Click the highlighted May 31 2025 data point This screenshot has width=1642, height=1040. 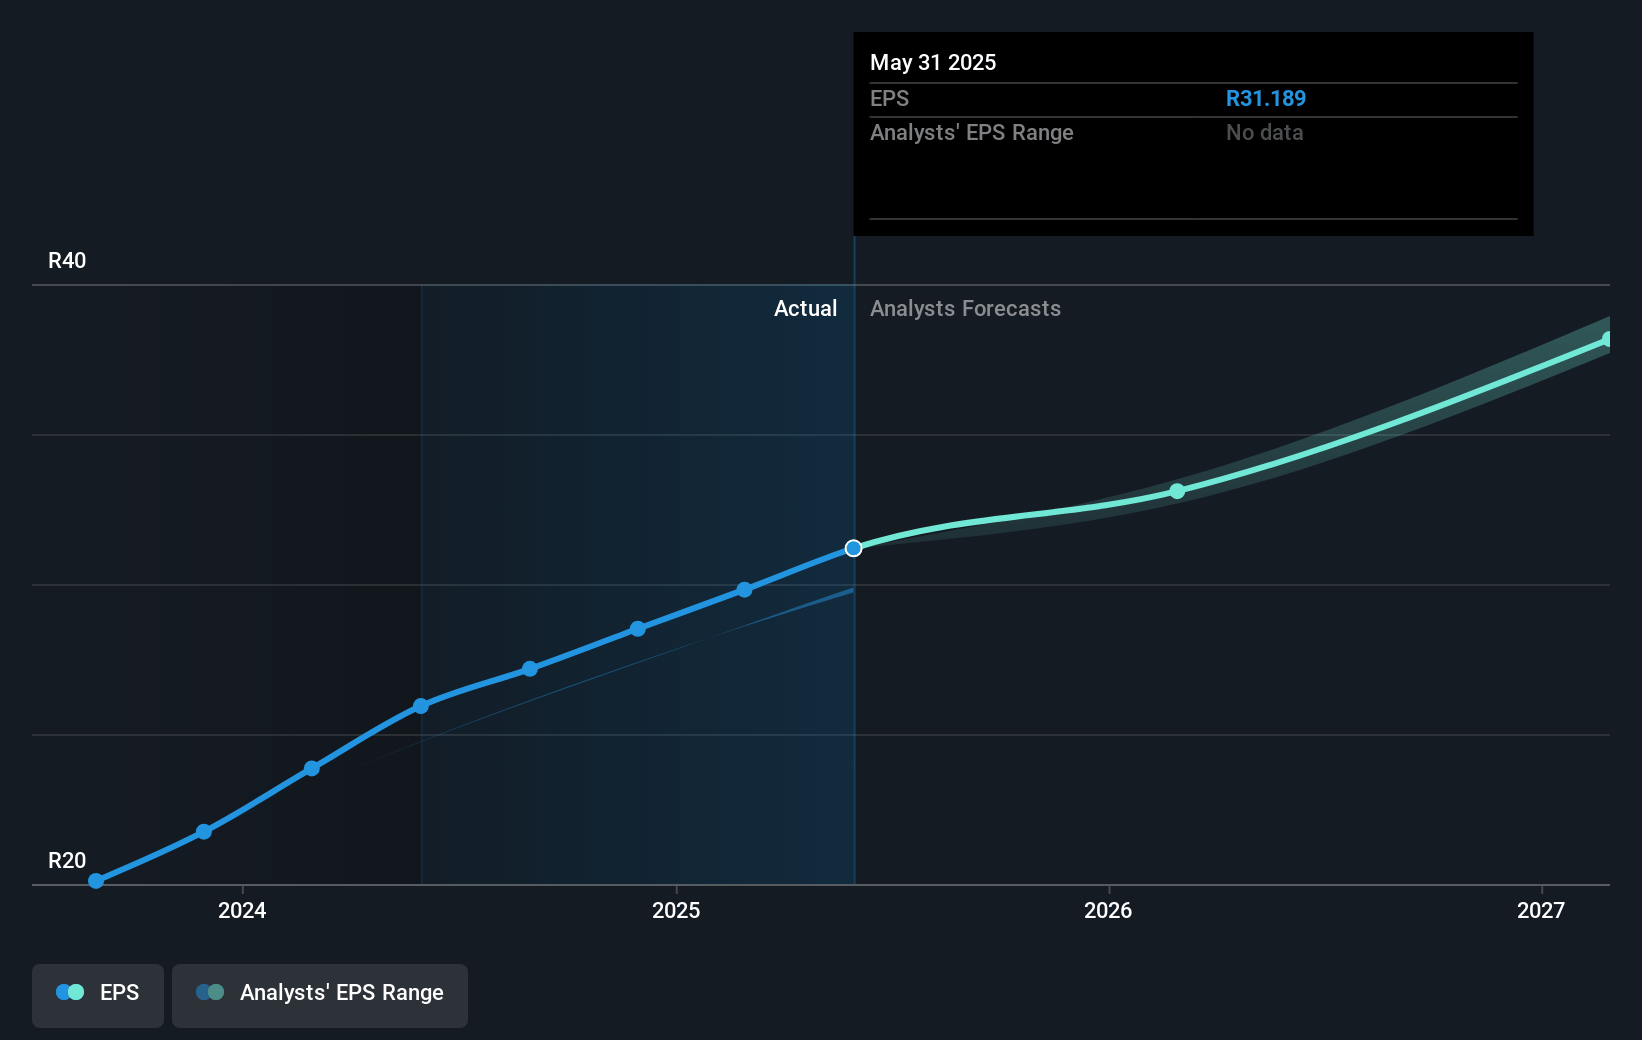[x=853, y=548]
